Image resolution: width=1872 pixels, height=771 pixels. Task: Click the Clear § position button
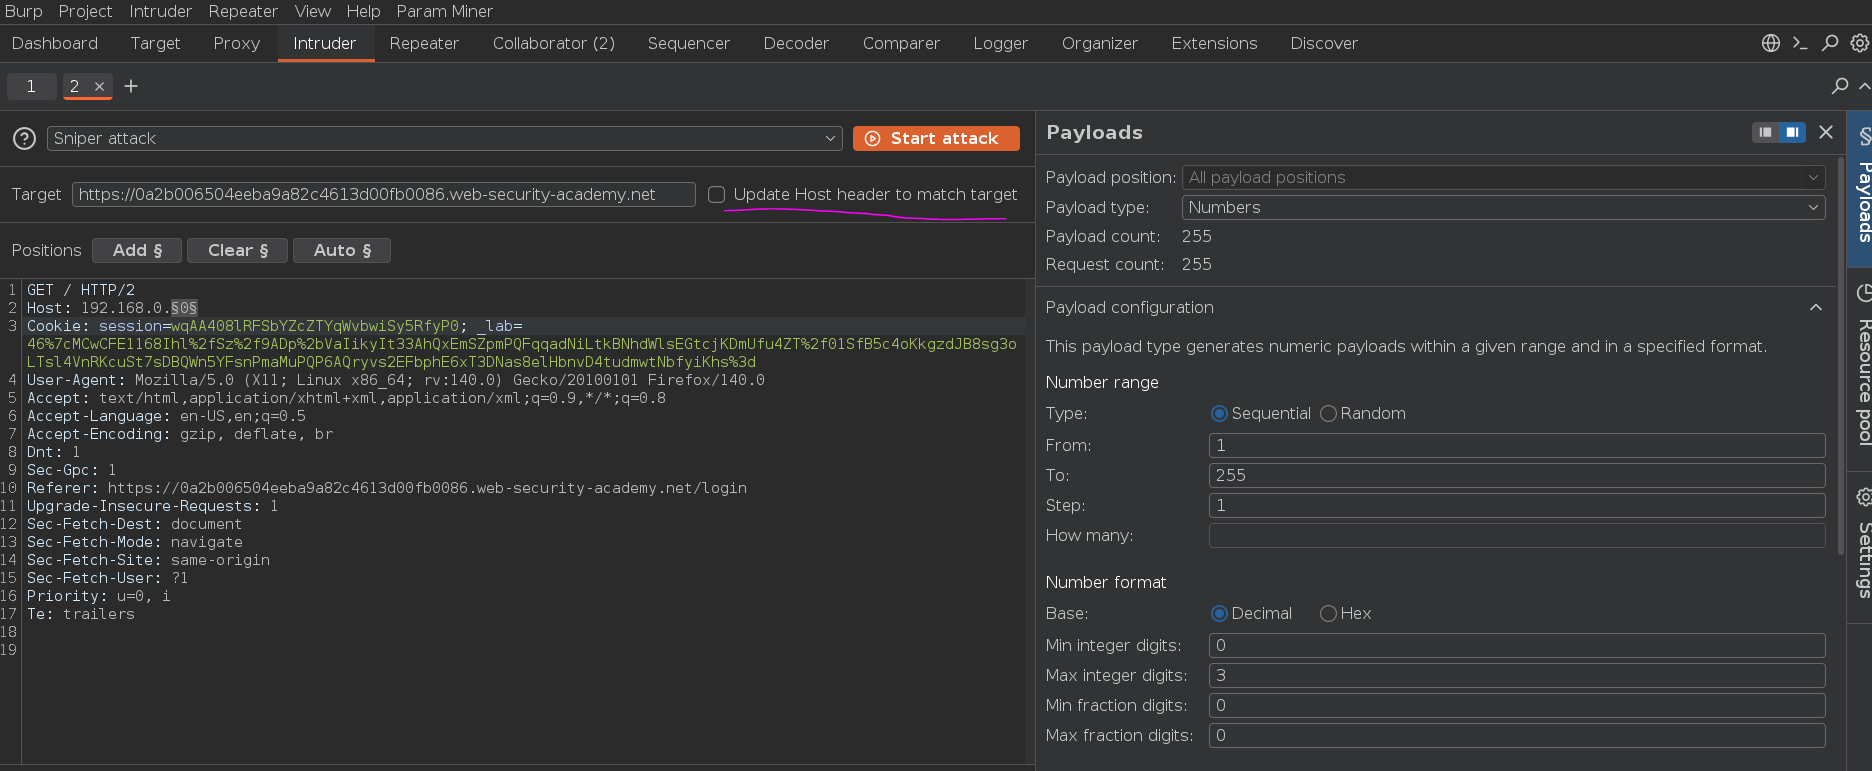click(238, 250)
